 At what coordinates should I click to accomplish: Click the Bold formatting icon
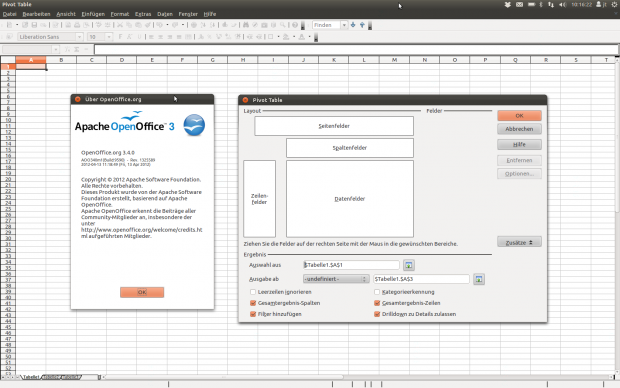(120, 37)
